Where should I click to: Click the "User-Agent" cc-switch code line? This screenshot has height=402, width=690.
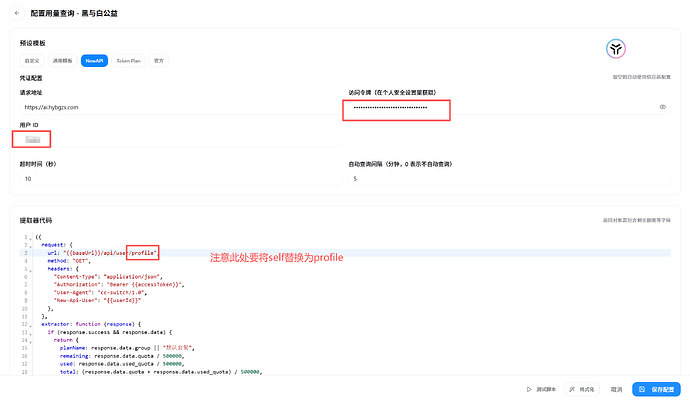pyautogui.click(x=100, y=292)
